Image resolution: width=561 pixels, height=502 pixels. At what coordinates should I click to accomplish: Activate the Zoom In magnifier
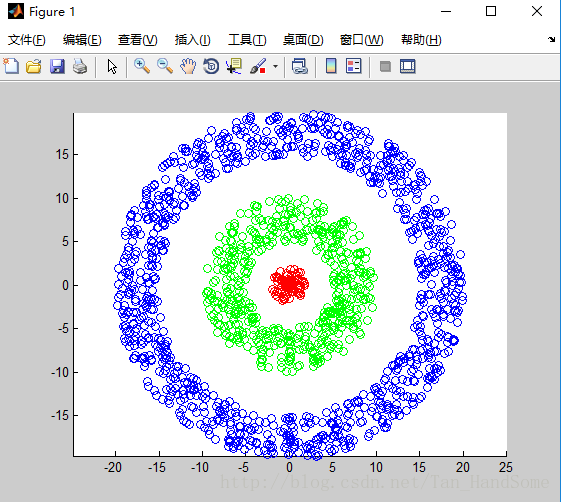point(142,66)
